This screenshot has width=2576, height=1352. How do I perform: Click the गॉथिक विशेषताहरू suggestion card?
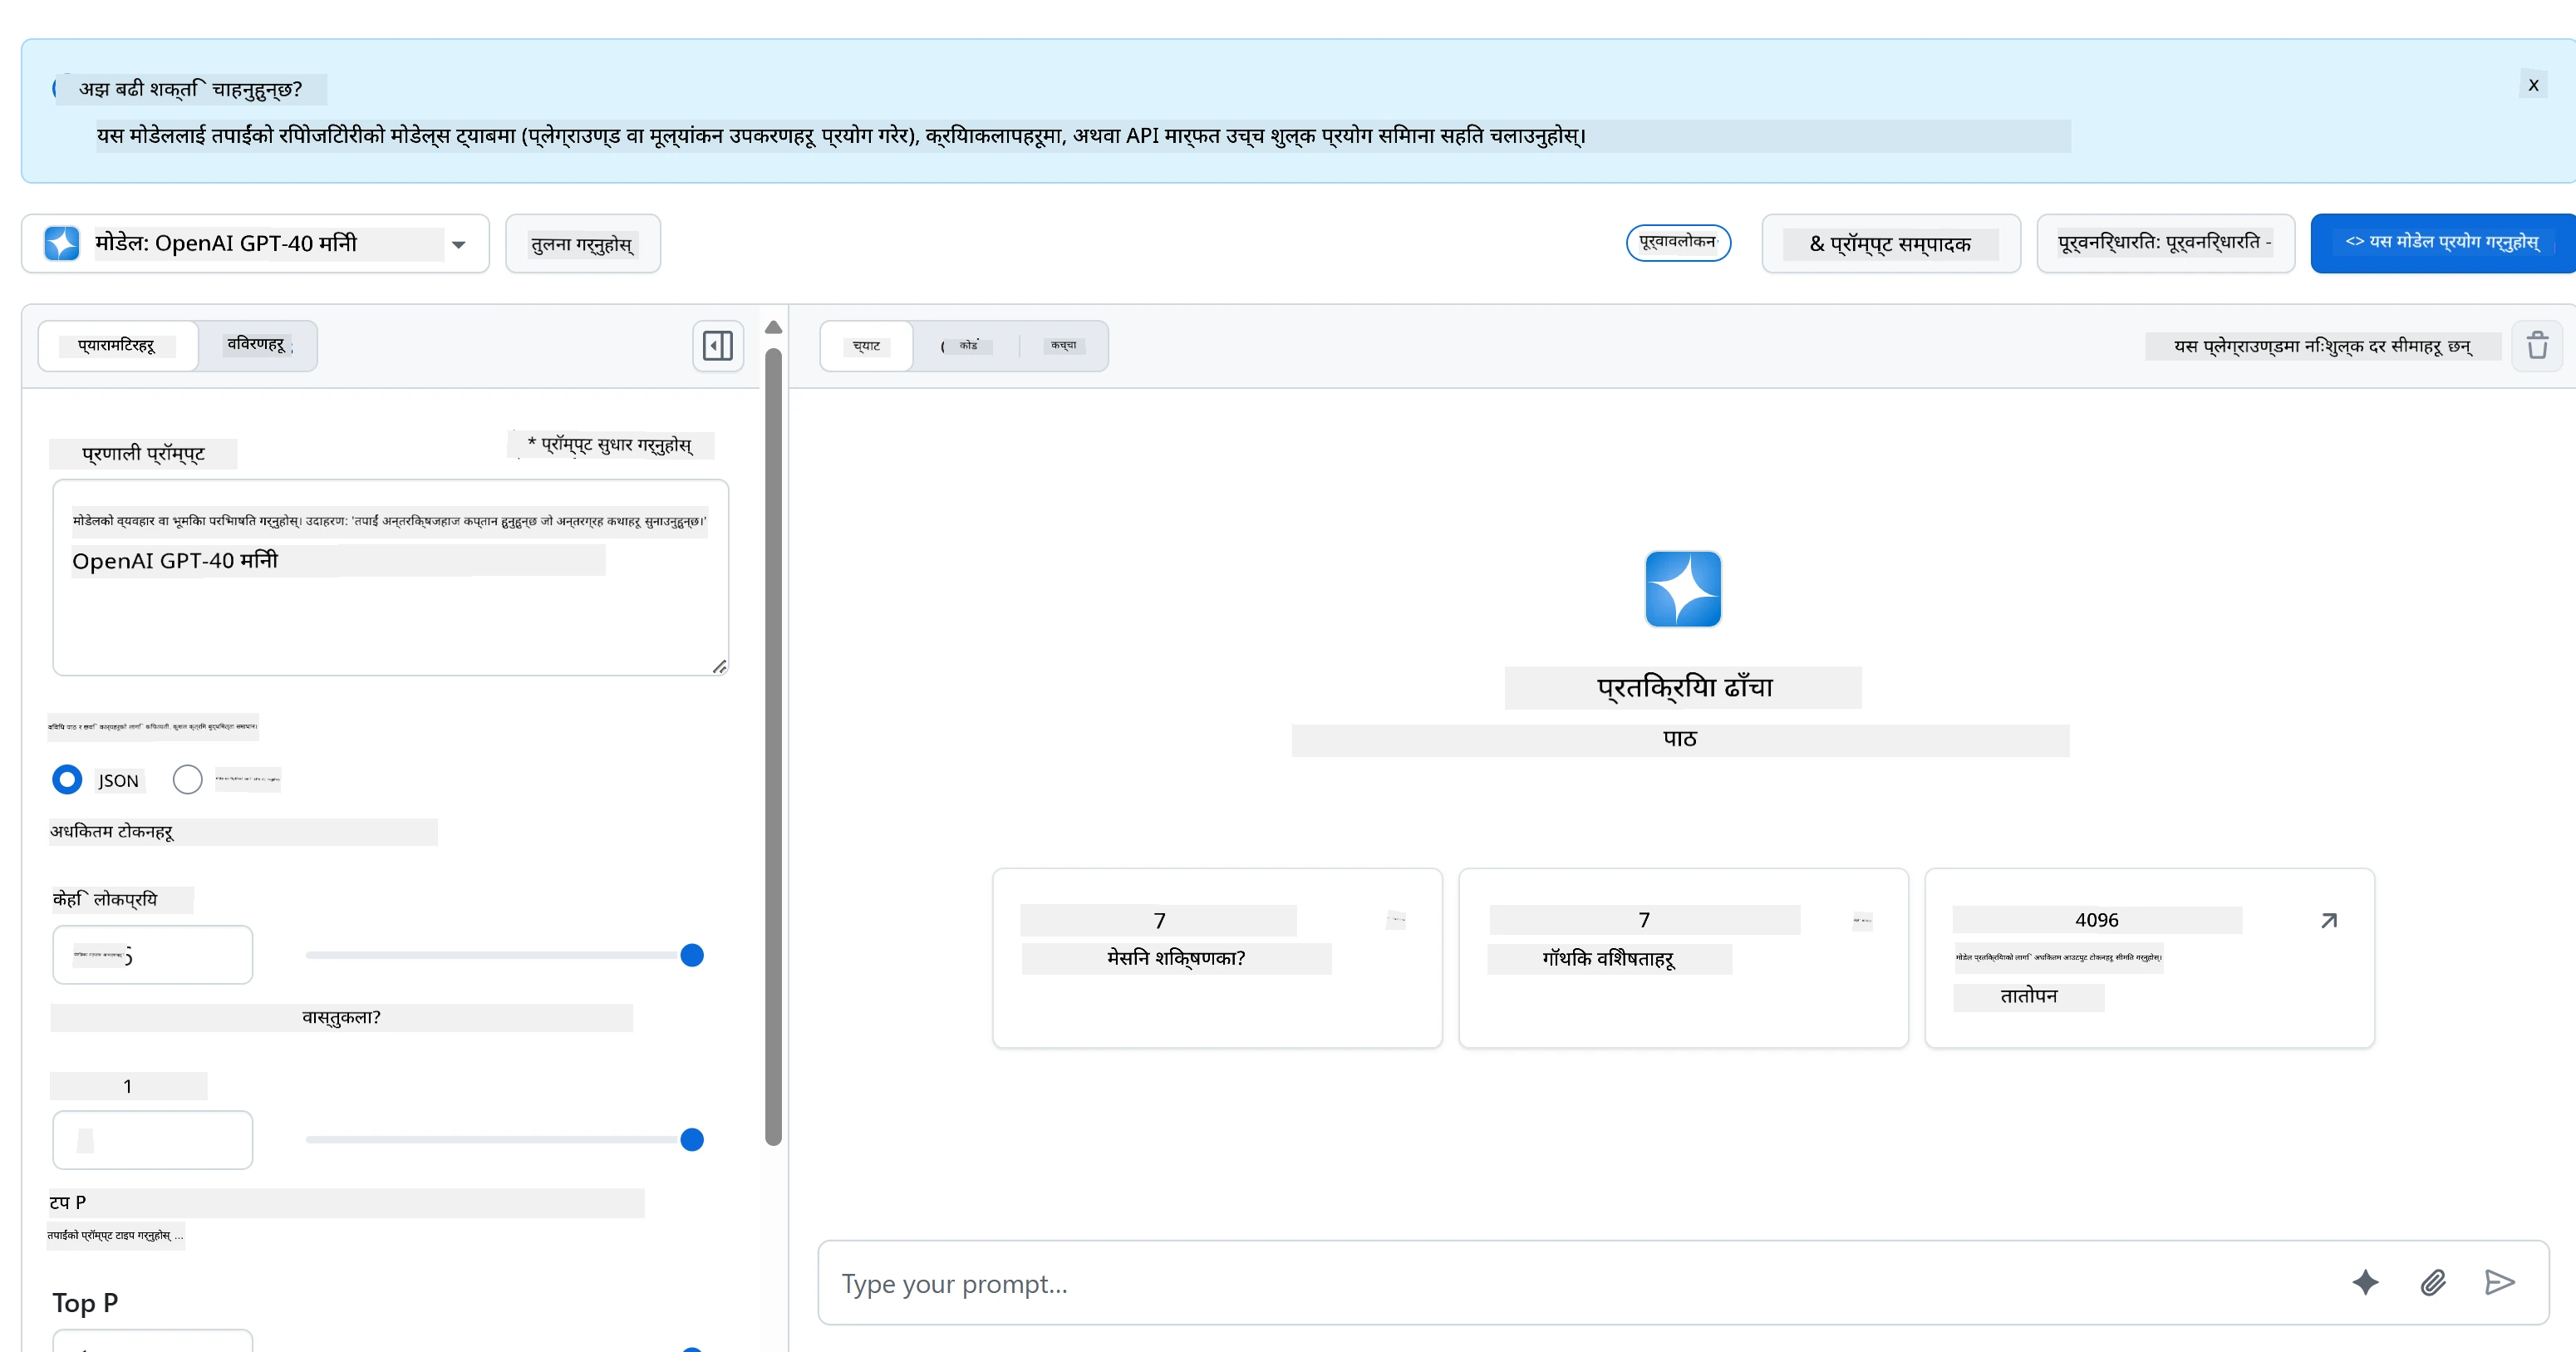click(x=1683, y=958)
